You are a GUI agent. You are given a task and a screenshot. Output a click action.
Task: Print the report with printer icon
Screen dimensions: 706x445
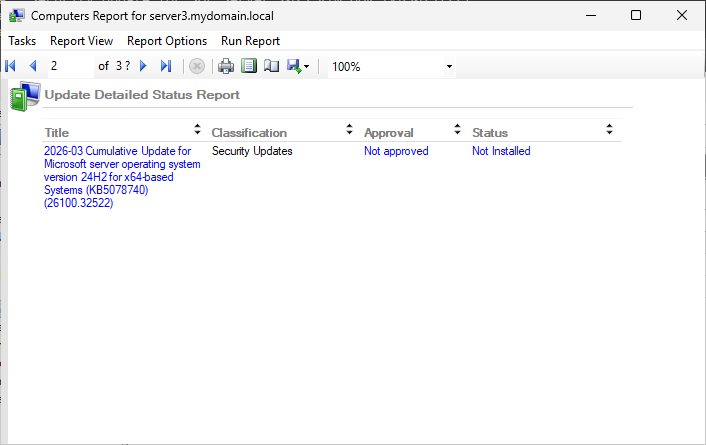click(226, 66)
